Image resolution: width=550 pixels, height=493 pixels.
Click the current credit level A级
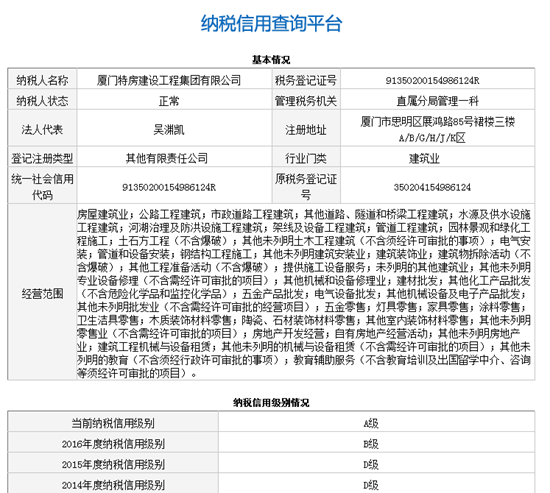pyautogui.click(x=371, y=424)
